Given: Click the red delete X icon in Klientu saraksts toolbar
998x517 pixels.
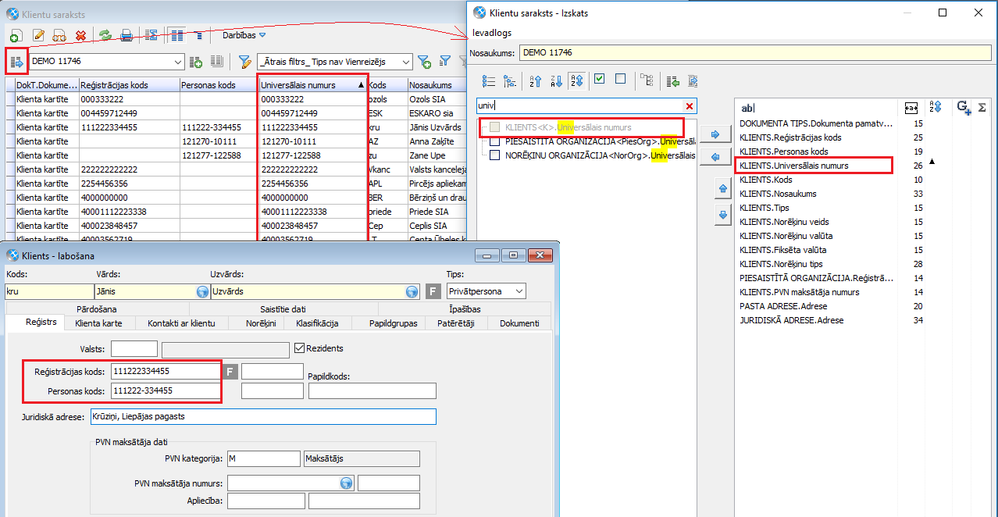Looking at the screenshot, I should (81, 35).
